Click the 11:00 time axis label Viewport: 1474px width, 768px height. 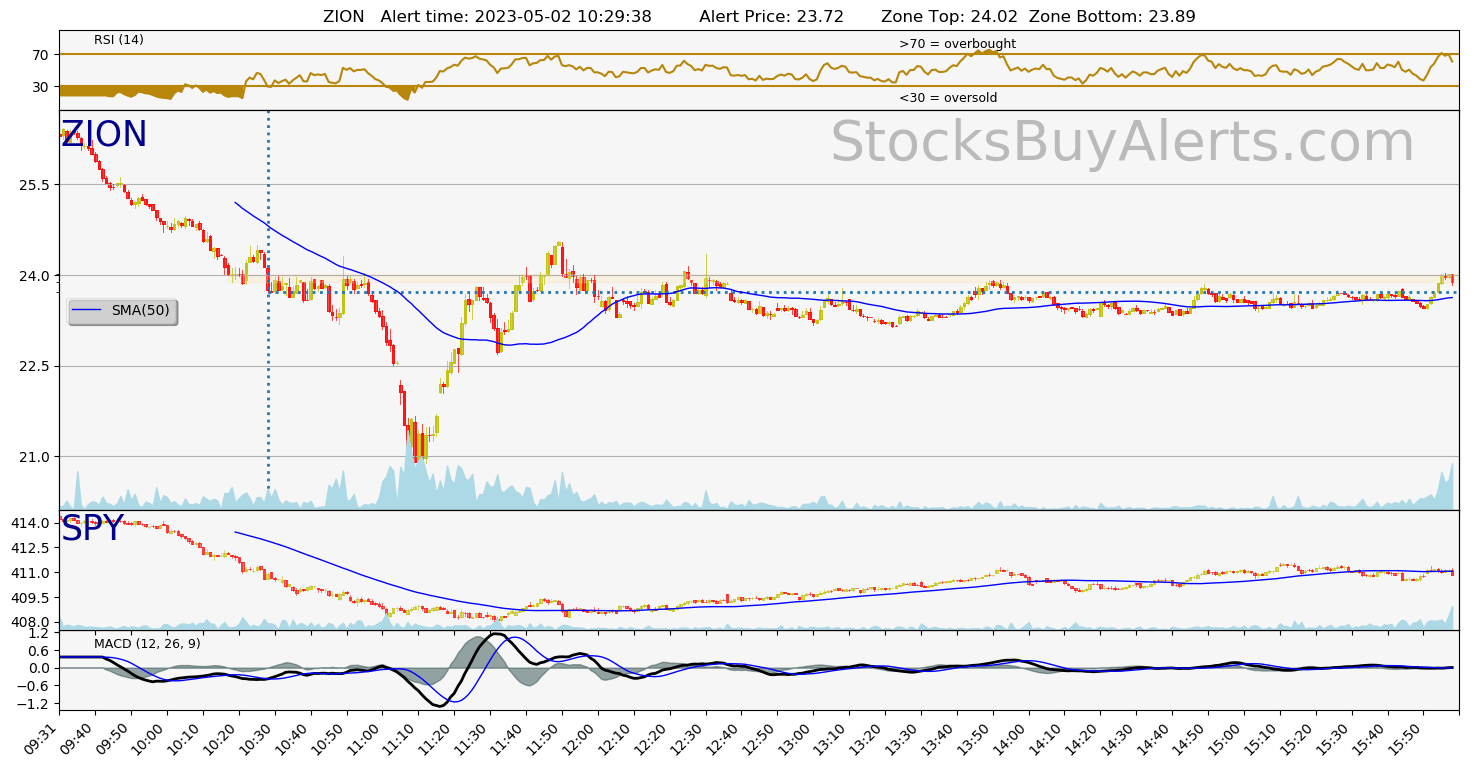pos(364,738)
